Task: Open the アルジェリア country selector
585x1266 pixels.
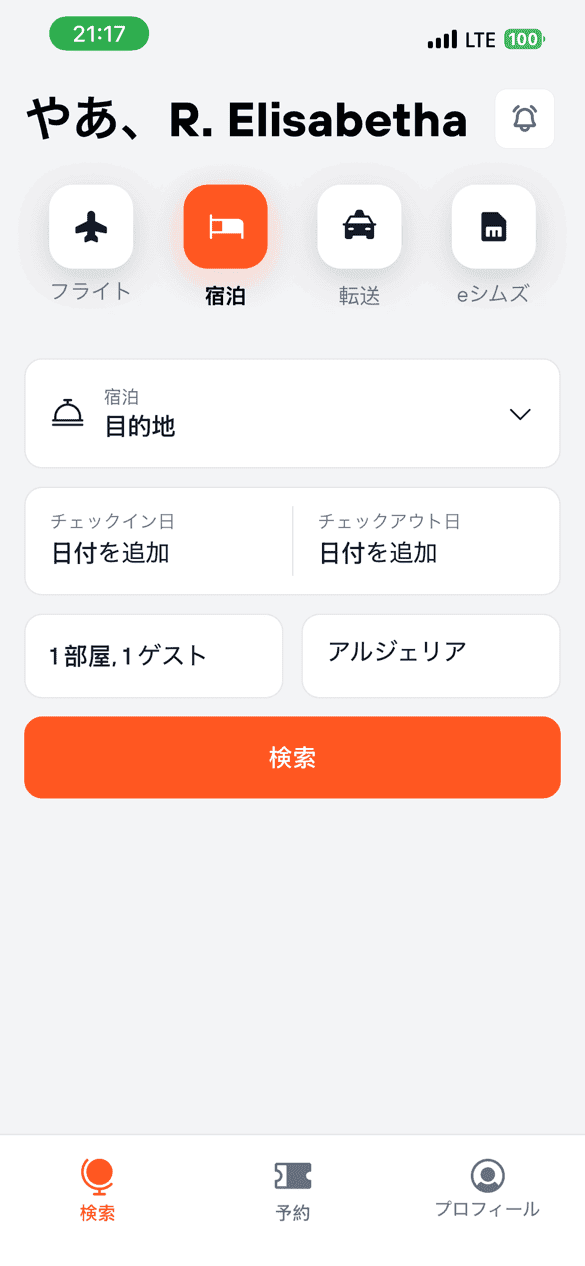Action: coord(430,655)
